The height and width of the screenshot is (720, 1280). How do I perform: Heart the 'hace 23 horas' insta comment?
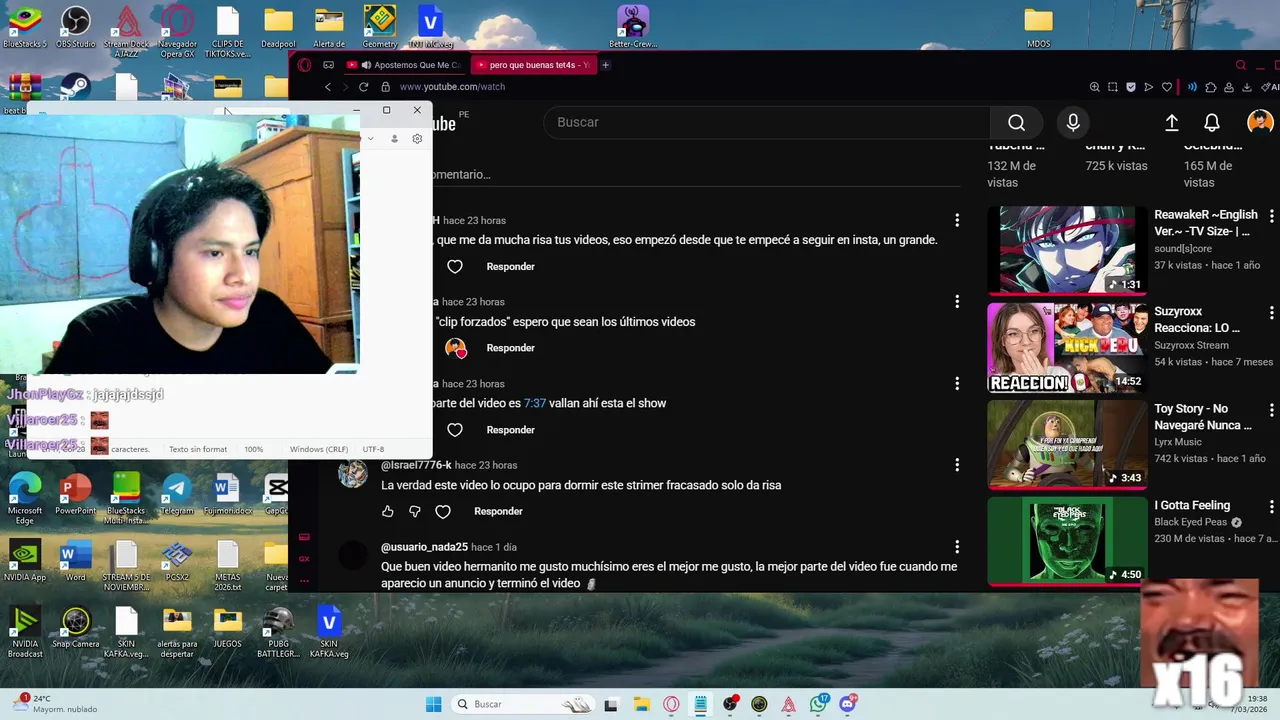pyautogui.click(x=455, y=266)
